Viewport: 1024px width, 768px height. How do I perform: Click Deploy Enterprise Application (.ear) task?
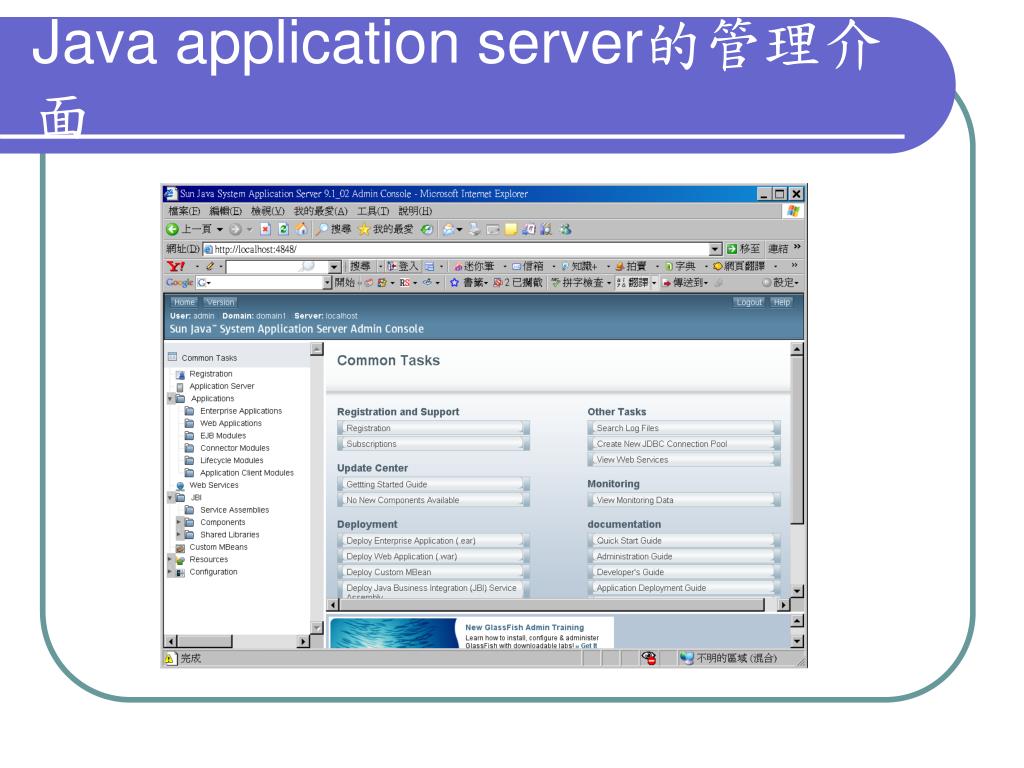point(434,541)
